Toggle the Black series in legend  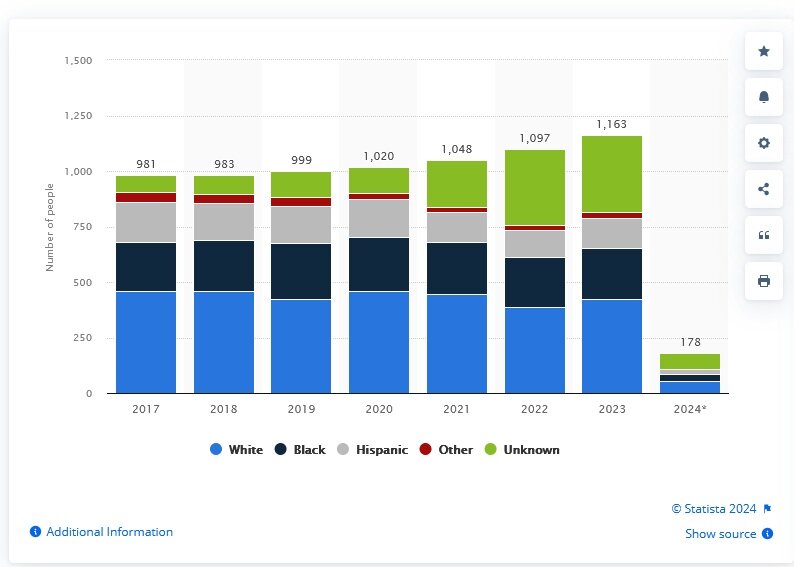300,450
